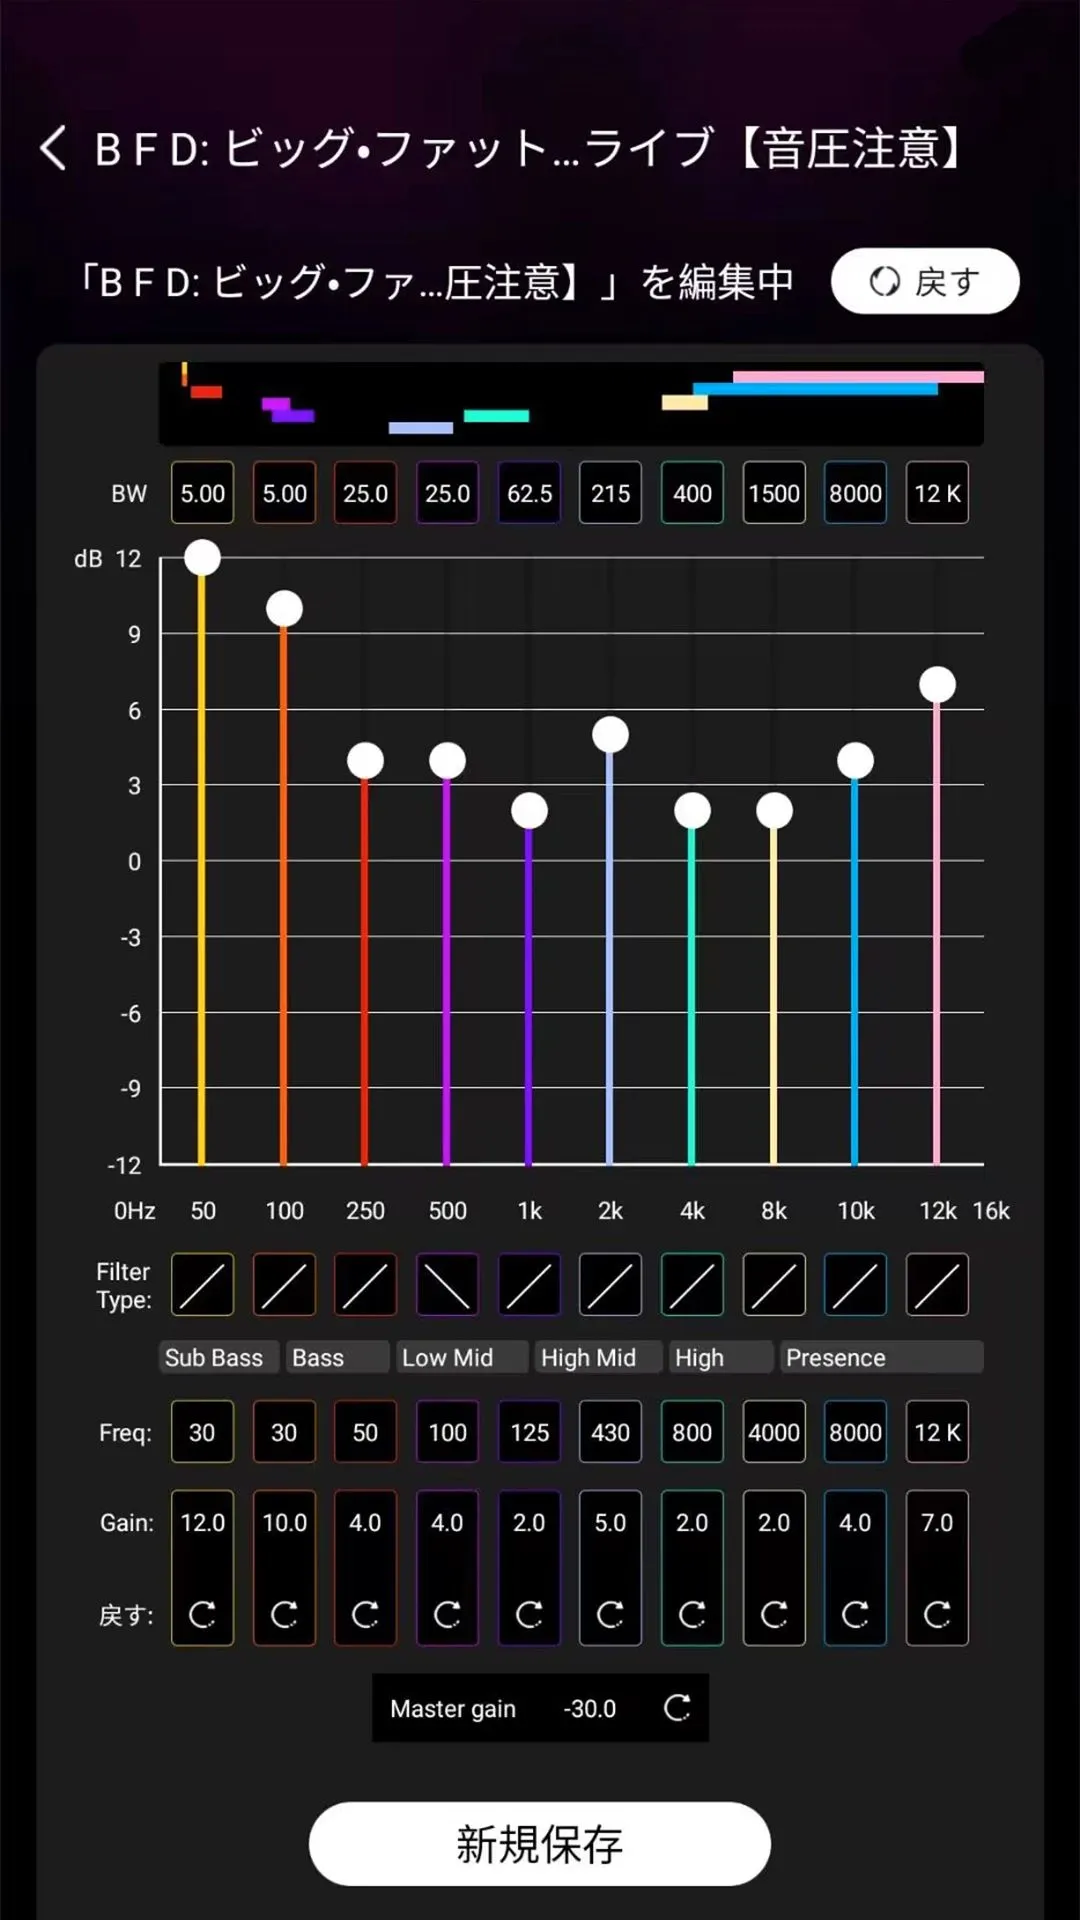Viewport: 1080px width, 1920px height.
Task: Reset the gain of the 250Hz band
Action: point(365,1614)
